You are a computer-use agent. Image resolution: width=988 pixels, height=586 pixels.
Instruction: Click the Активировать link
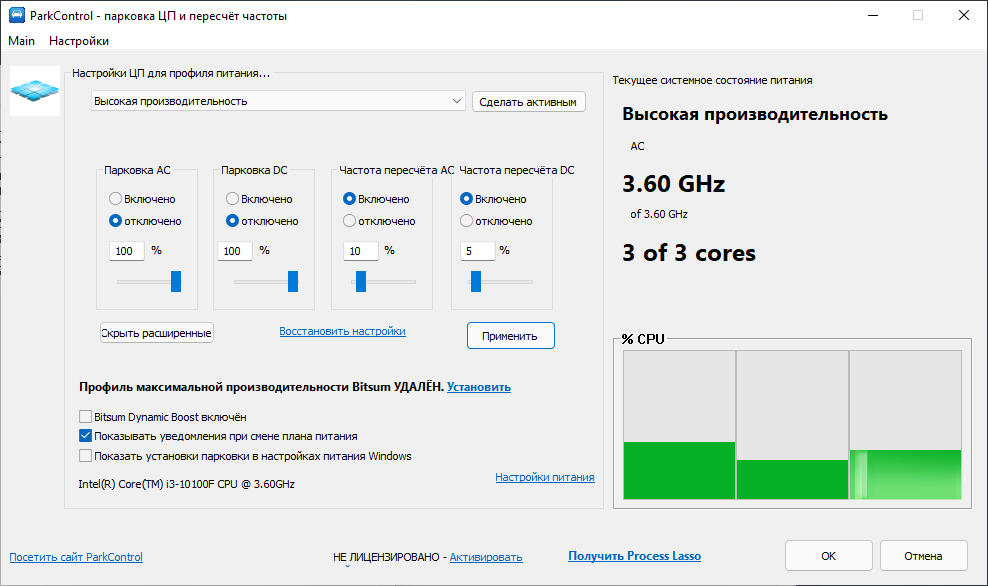(x=486, y=557)
